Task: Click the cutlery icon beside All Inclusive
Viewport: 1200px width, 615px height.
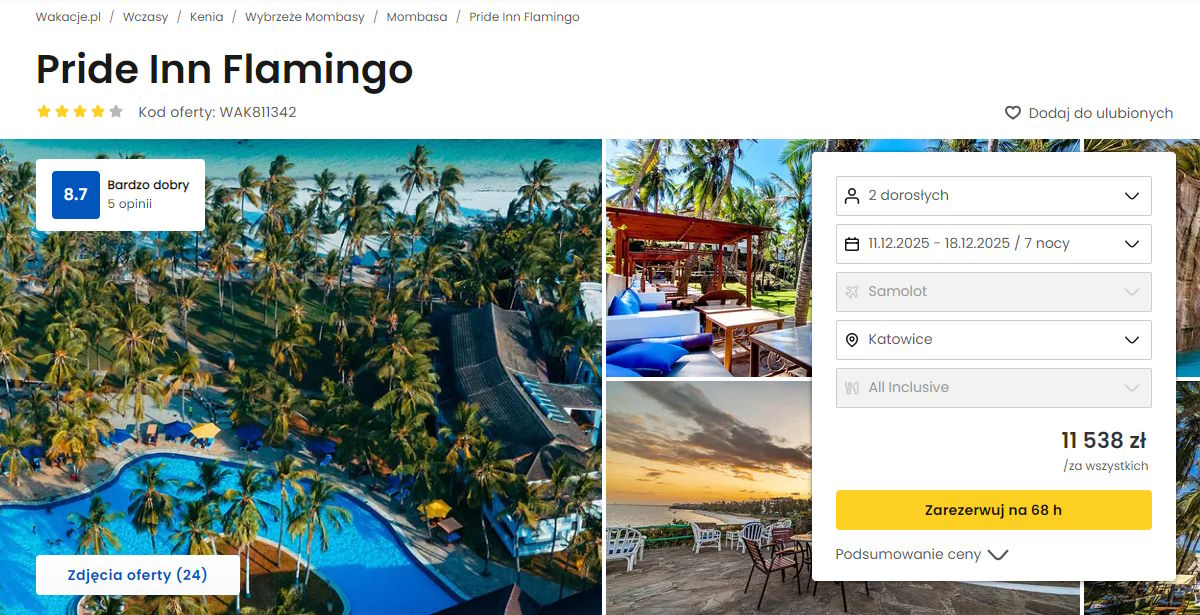Action: click(852, 388)
